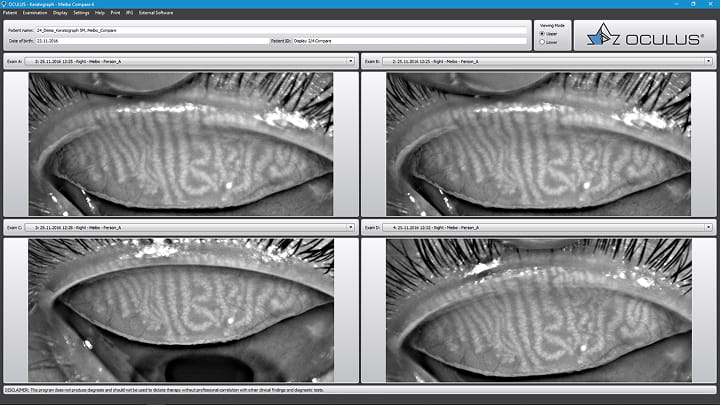The height and width of the screenshot is (405, 720).
Task: Click the Exam D meibography image
Action: 540,310
